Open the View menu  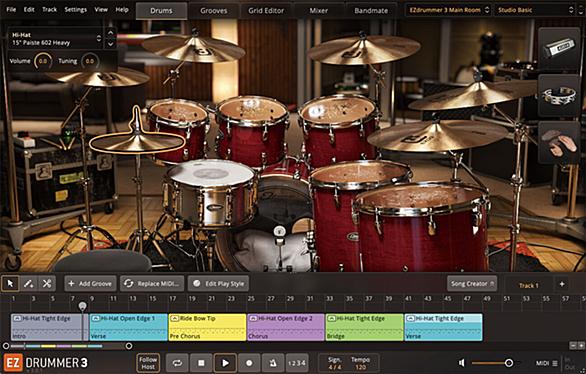[x=101, y=9]
